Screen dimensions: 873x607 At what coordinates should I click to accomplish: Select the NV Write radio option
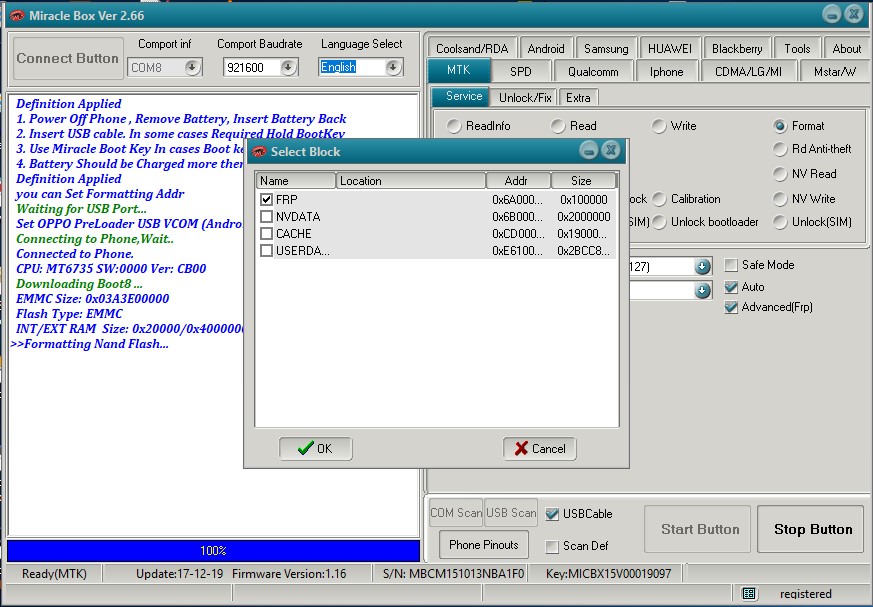780,199
